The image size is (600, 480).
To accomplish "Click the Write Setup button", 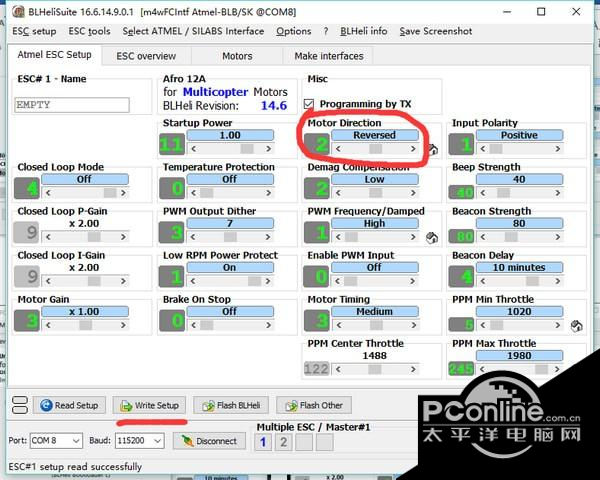I will pyautogui.click(x=149, y=405).
